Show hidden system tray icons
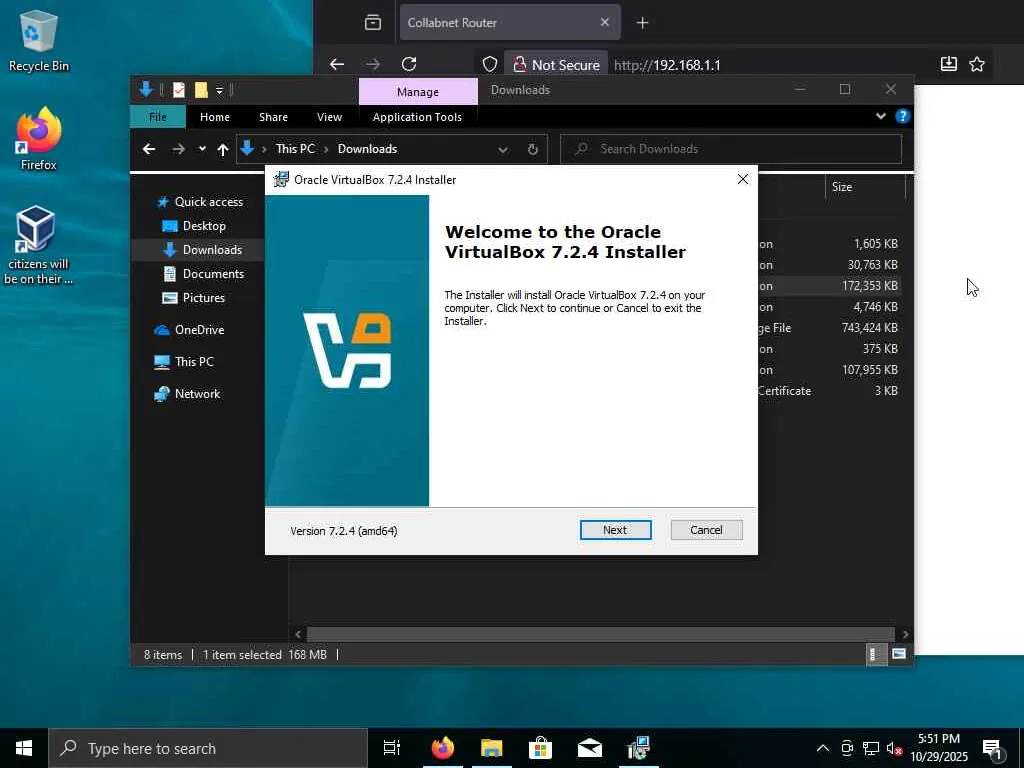 pyautogui.click(x=823, y=748)
